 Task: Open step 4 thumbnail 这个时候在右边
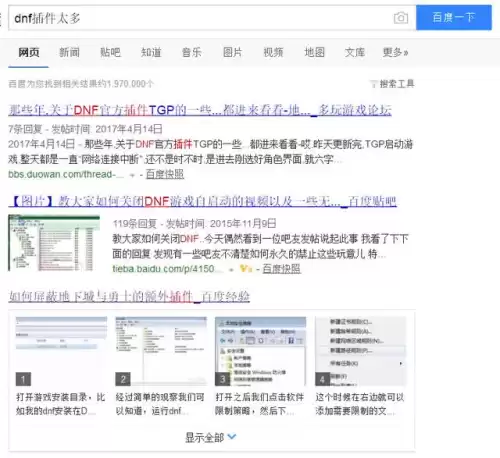tap(360, 351)
